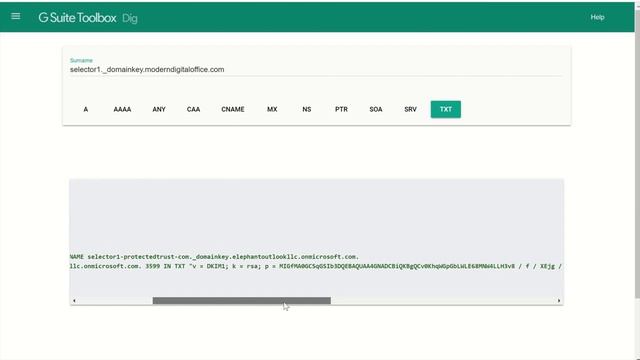Click the horizontal scrollbar thumb in results
This screenshot has height=360, width=640.
242,301
